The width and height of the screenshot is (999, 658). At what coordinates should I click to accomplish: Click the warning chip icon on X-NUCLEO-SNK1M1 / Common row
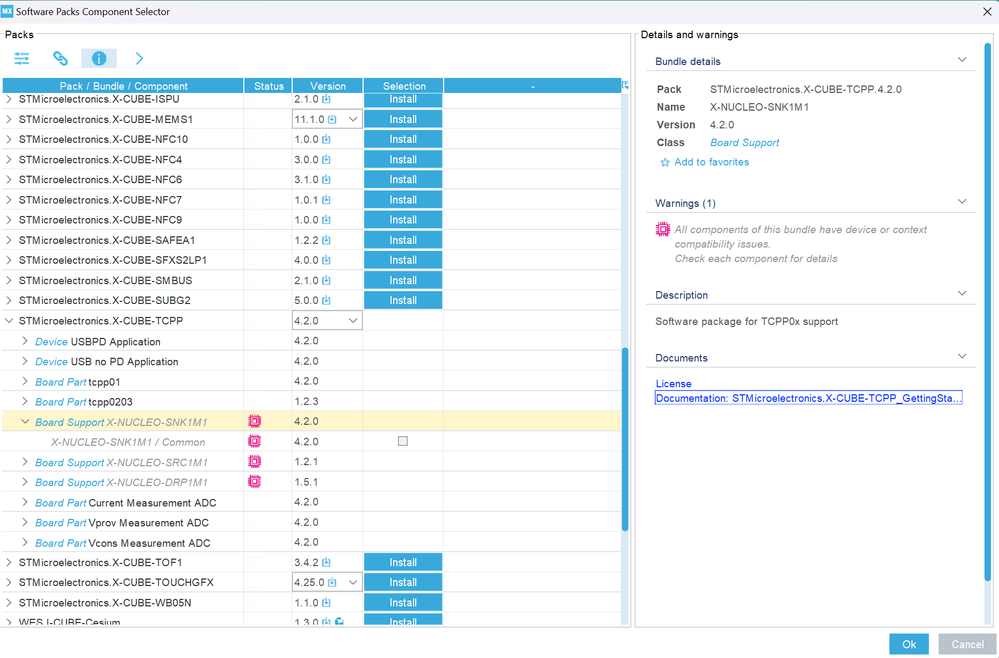tap(254, 441)
